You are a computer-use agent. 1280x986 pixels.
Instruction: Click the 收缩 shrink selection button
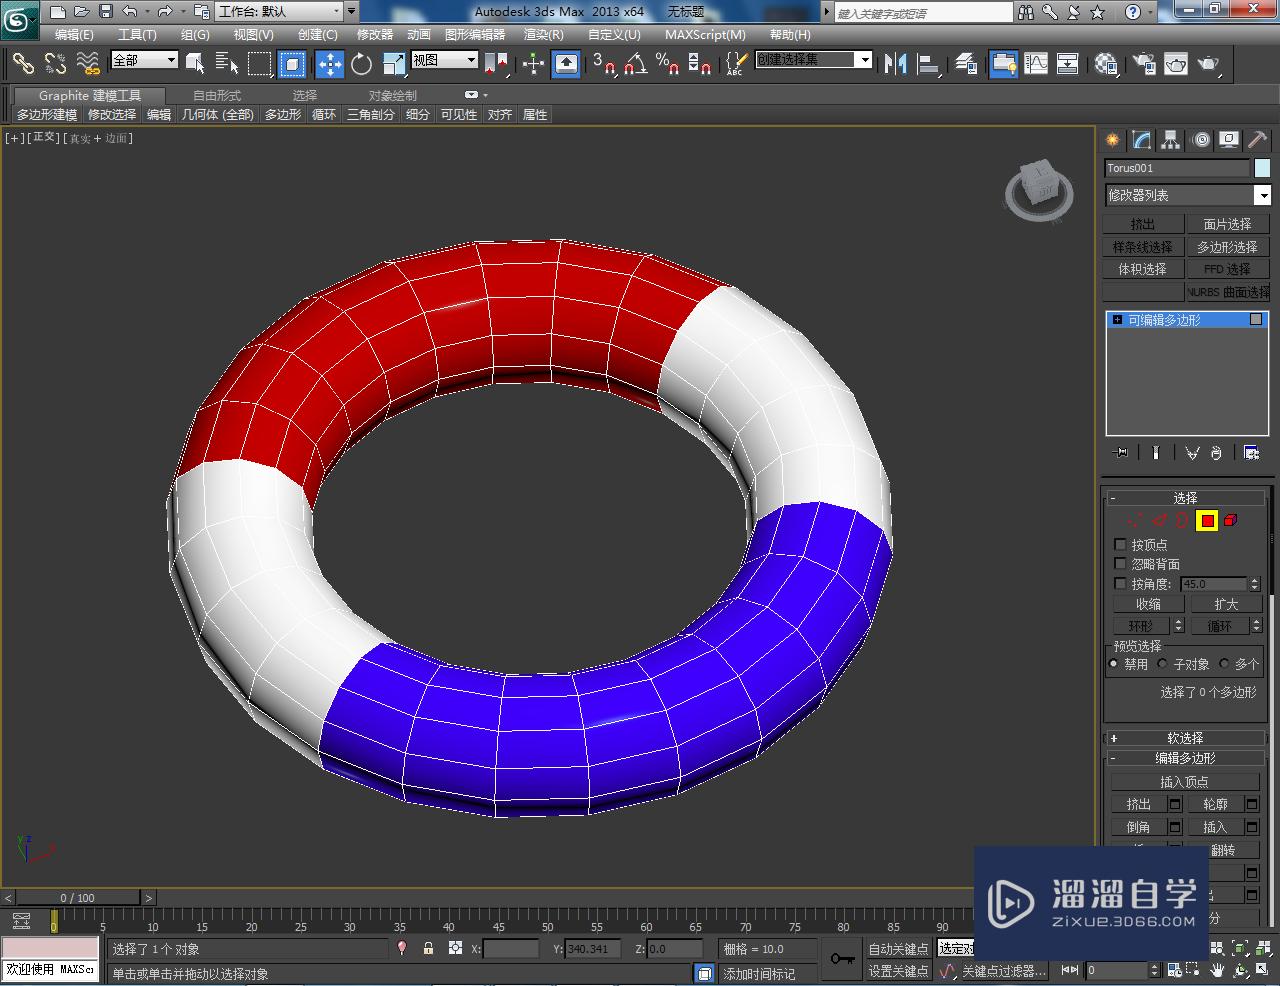click(x=1148, y=604)
